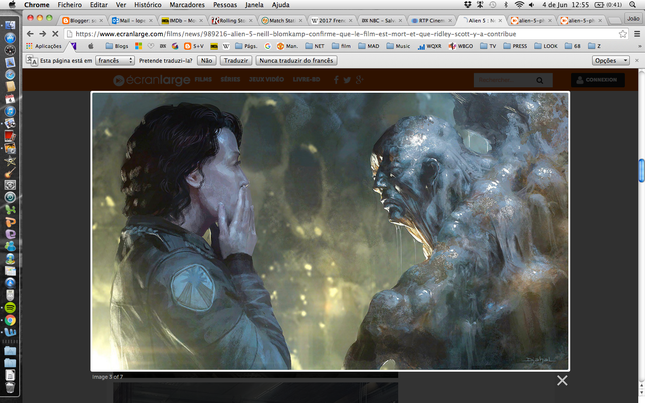Click the search magnifier on écranlarge
The width and height of the screenshot is (645, 403).
pos(540,80)
